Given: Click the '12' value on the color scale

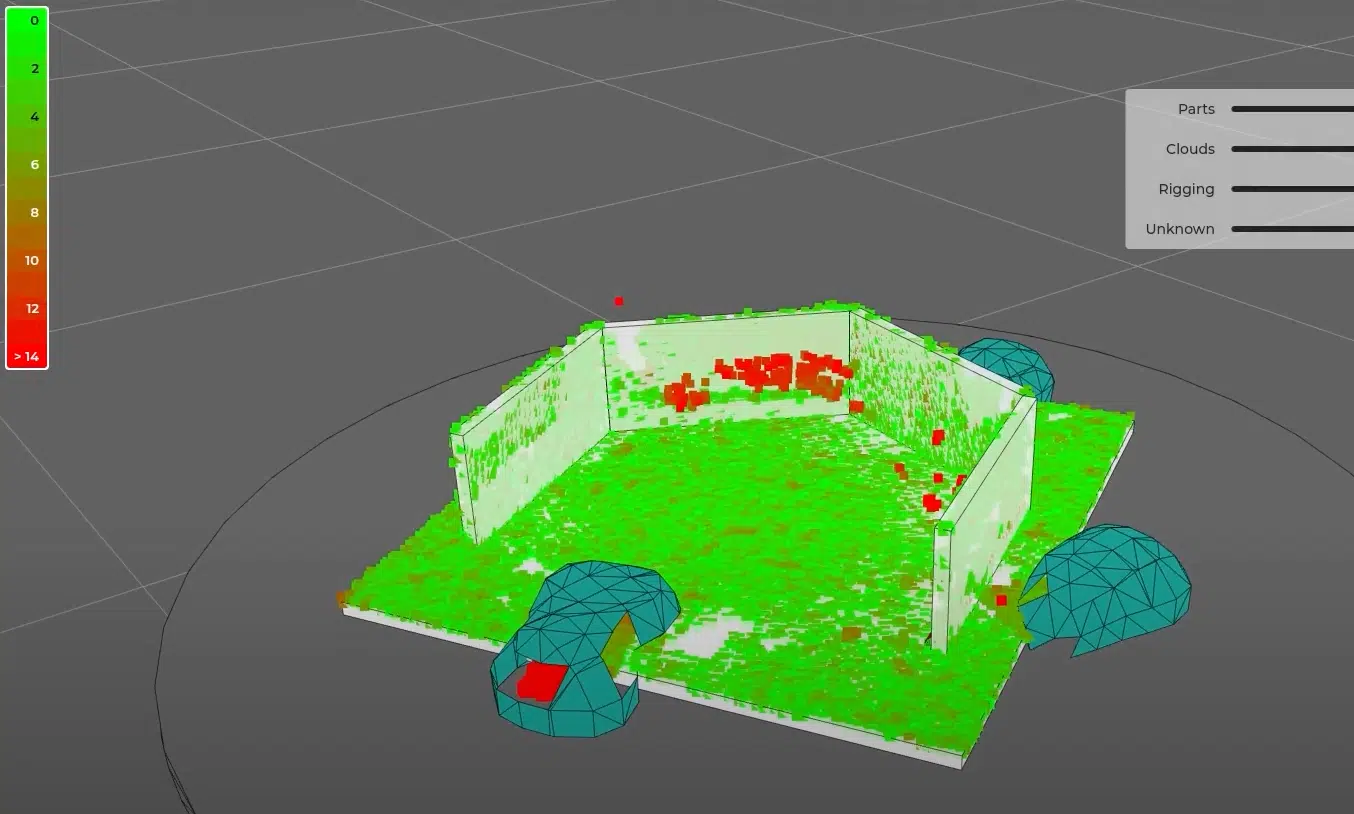Looking at the screenshot, I should (x=32, y=308).
